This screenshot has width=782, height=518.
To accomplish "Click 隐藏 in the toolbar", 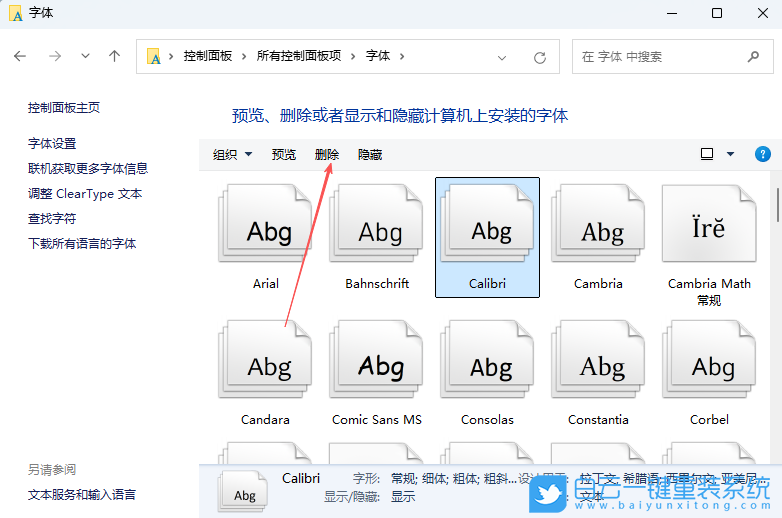I will (370, 155).
